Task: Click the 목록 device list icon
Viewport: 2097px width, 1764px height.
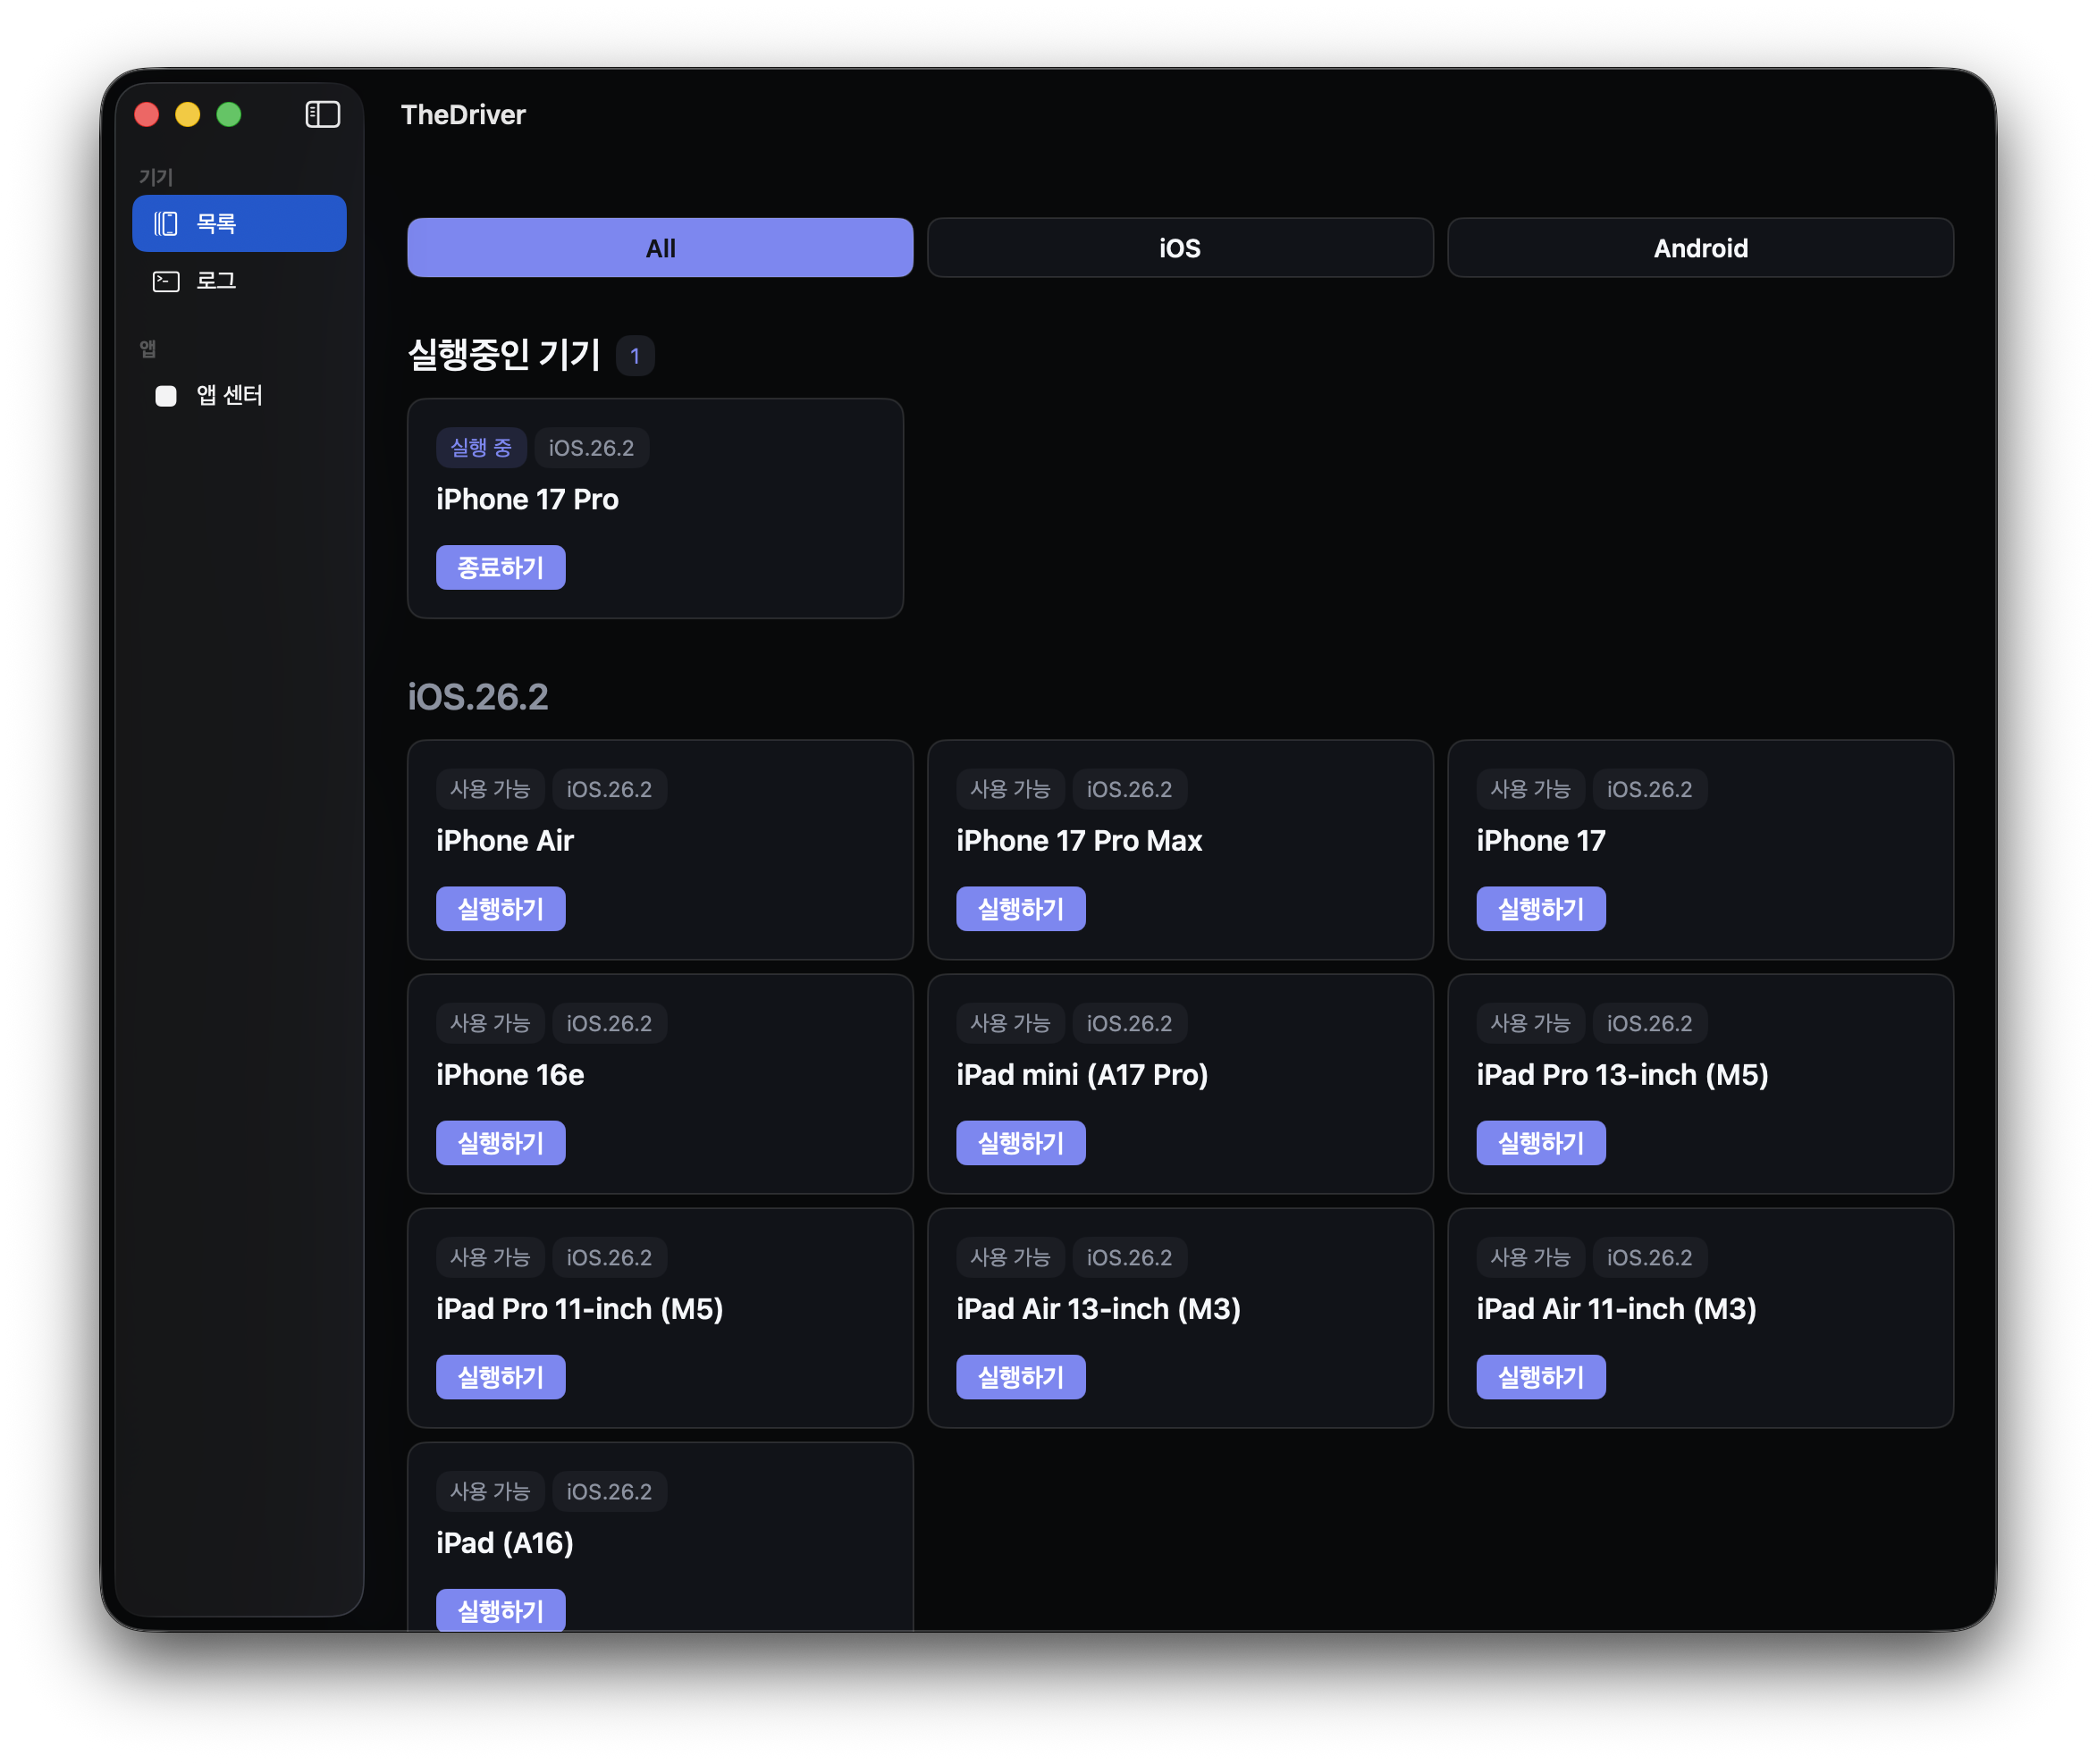Action: tap(166, 224)
